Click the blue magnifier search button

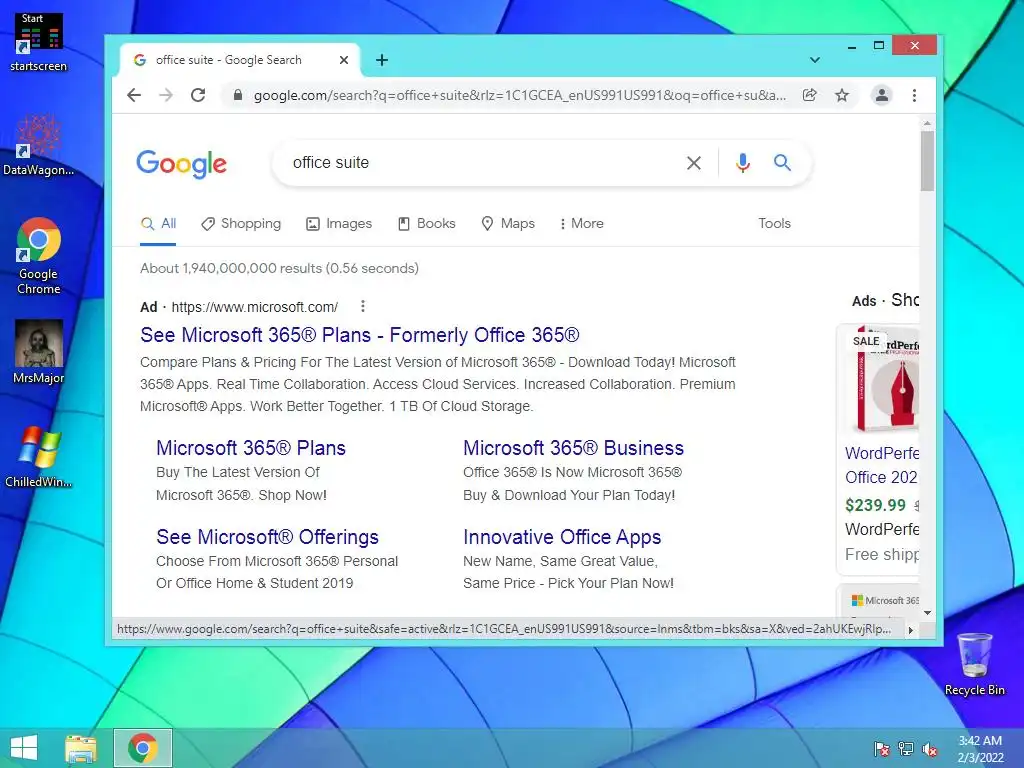782,163
